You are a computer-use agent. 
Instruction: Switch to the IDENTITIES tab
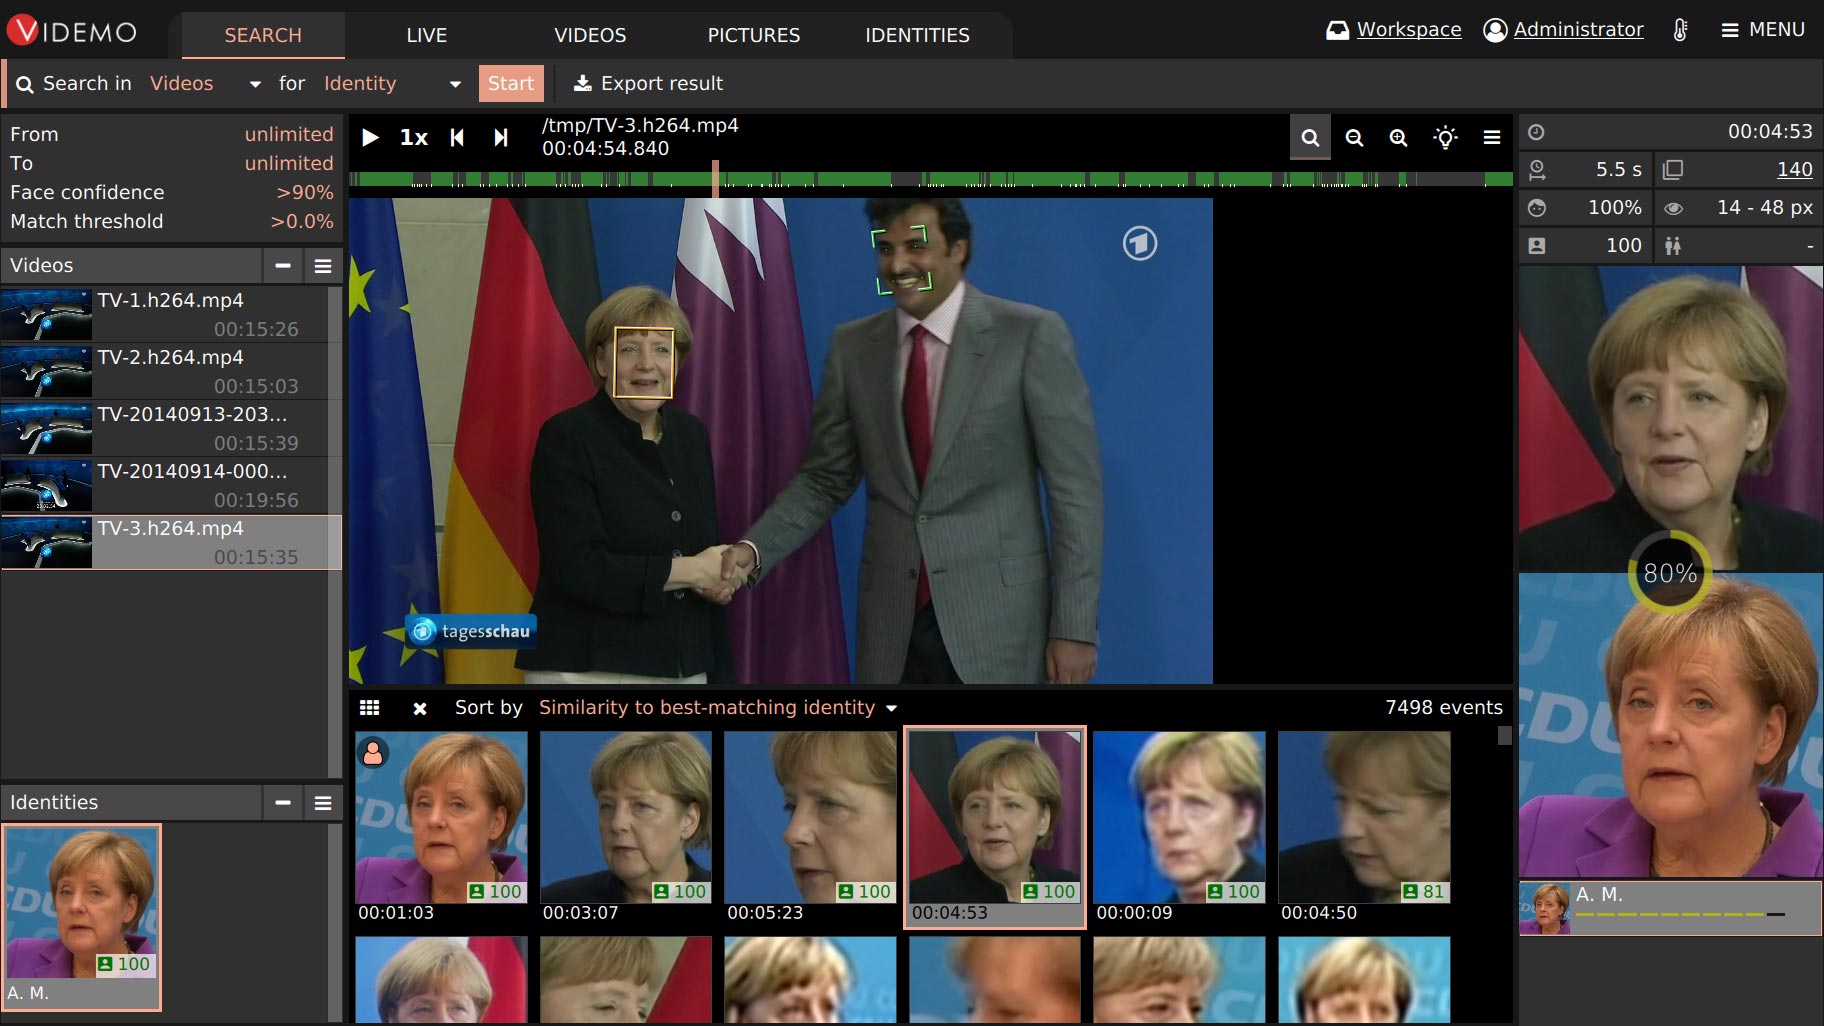point(917,35)
